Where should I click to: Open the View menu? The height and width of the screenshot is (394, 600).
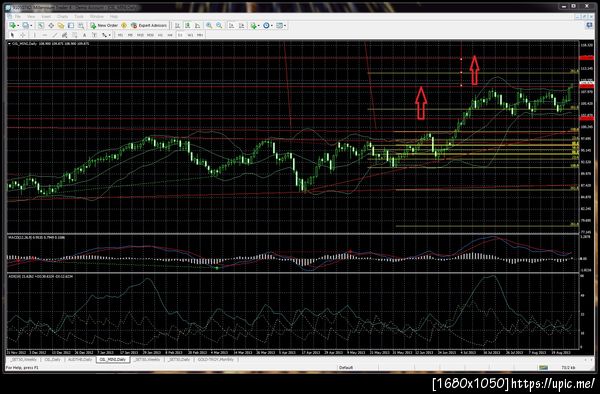(x=31, y=16)
